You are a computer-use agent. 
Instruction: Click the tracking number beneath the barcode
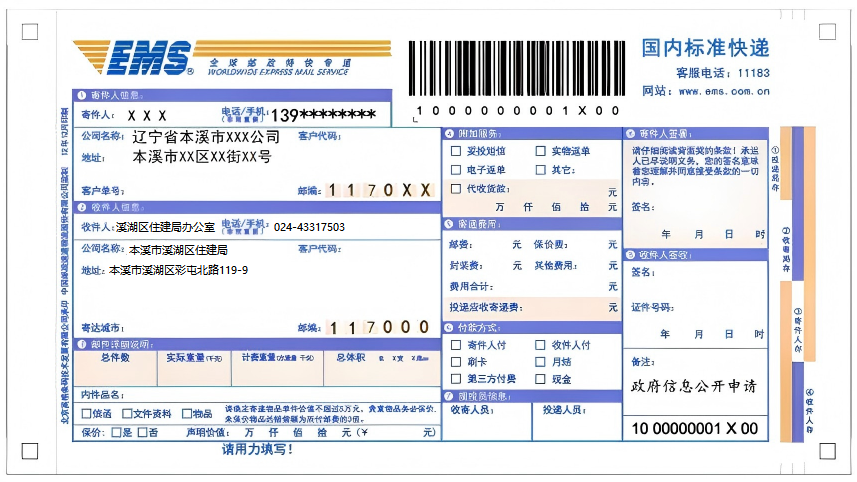coord(518,111)
